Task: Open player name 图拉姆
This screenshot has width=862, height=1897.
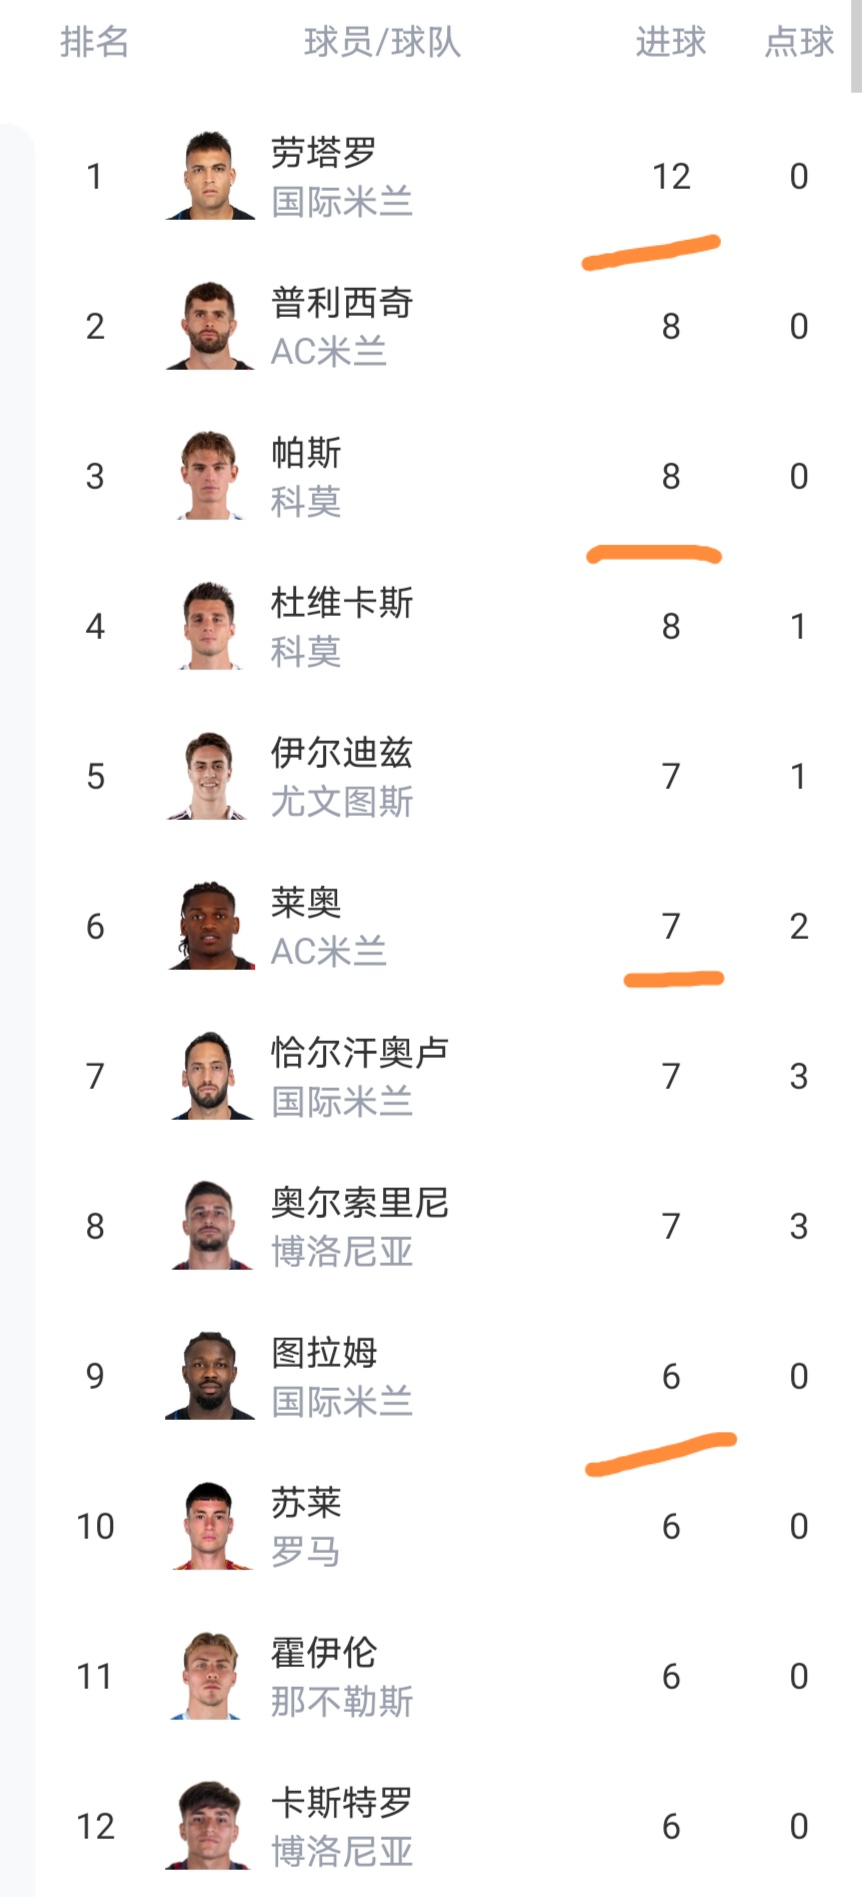Action: point(324,1352)
